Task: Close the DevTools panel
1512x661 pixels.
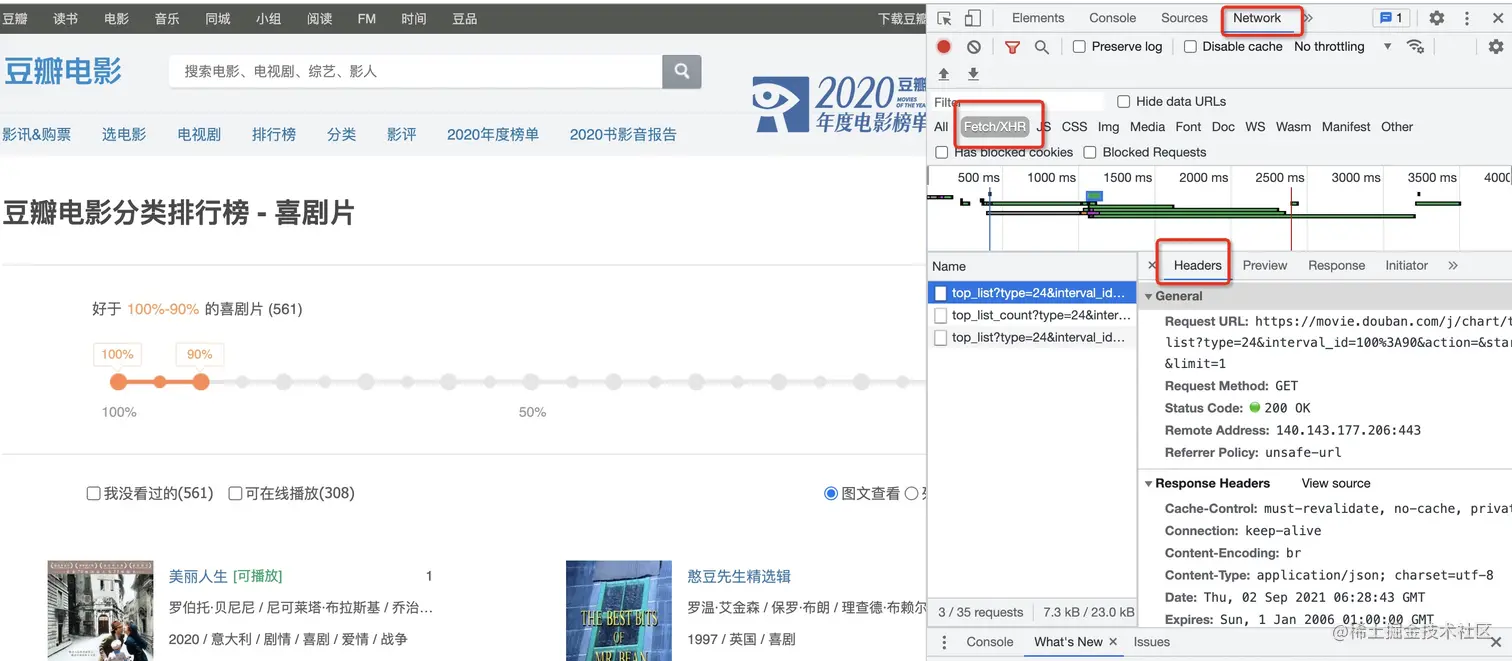Action: (x=1496, y=18)
